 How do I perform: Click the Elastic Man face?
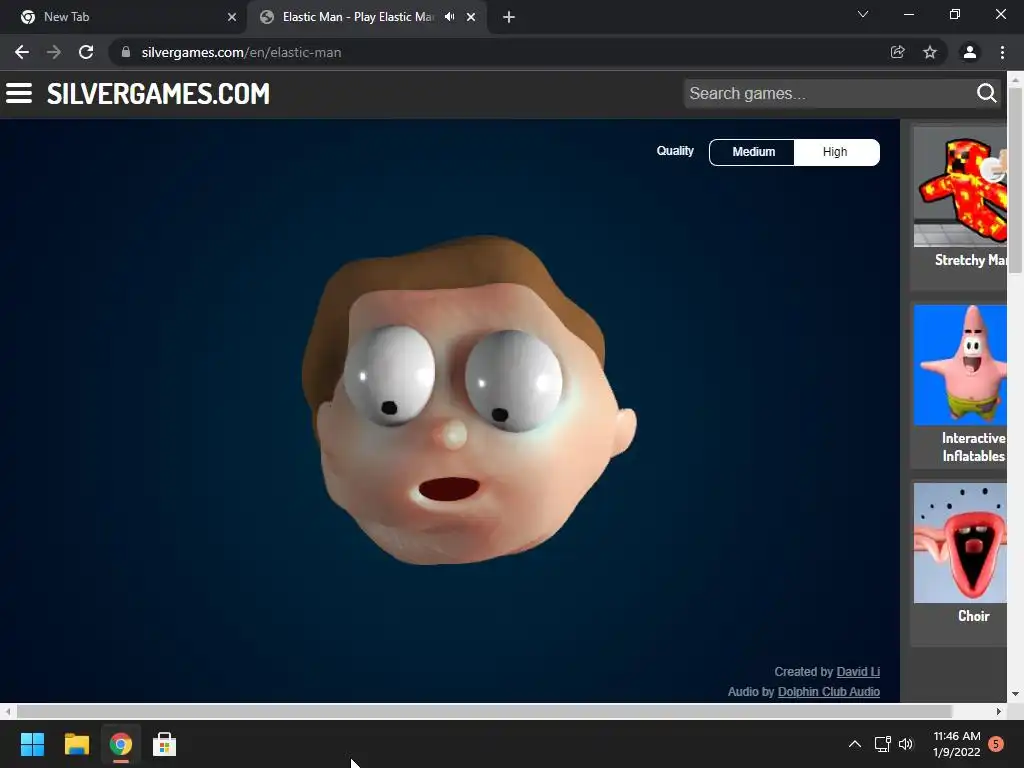[468, 400]
